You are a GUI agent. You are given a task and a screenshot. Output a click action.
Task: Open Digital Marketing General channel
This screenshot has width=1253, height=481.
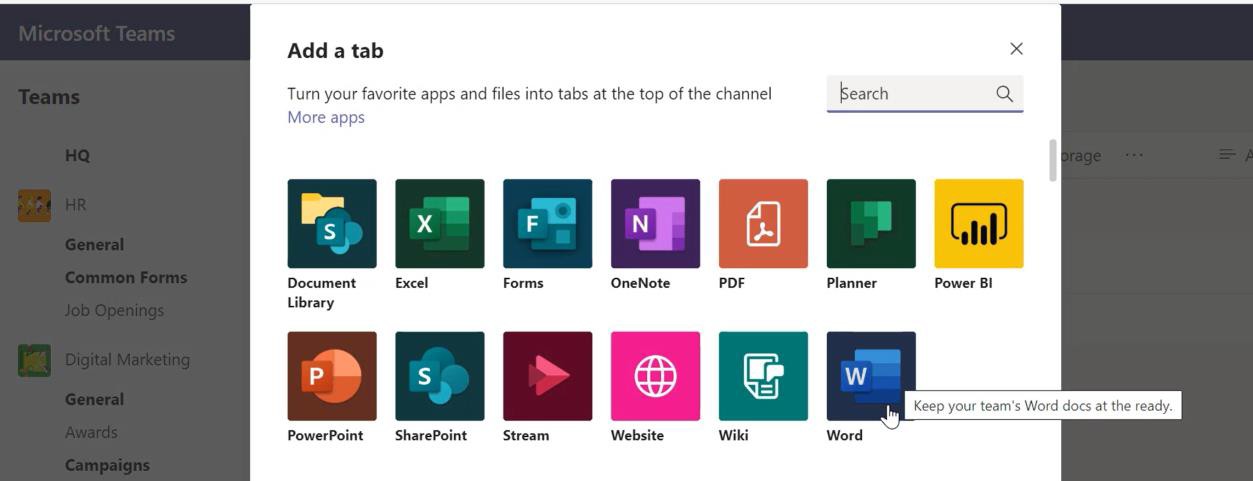click(x=94, y=399)
